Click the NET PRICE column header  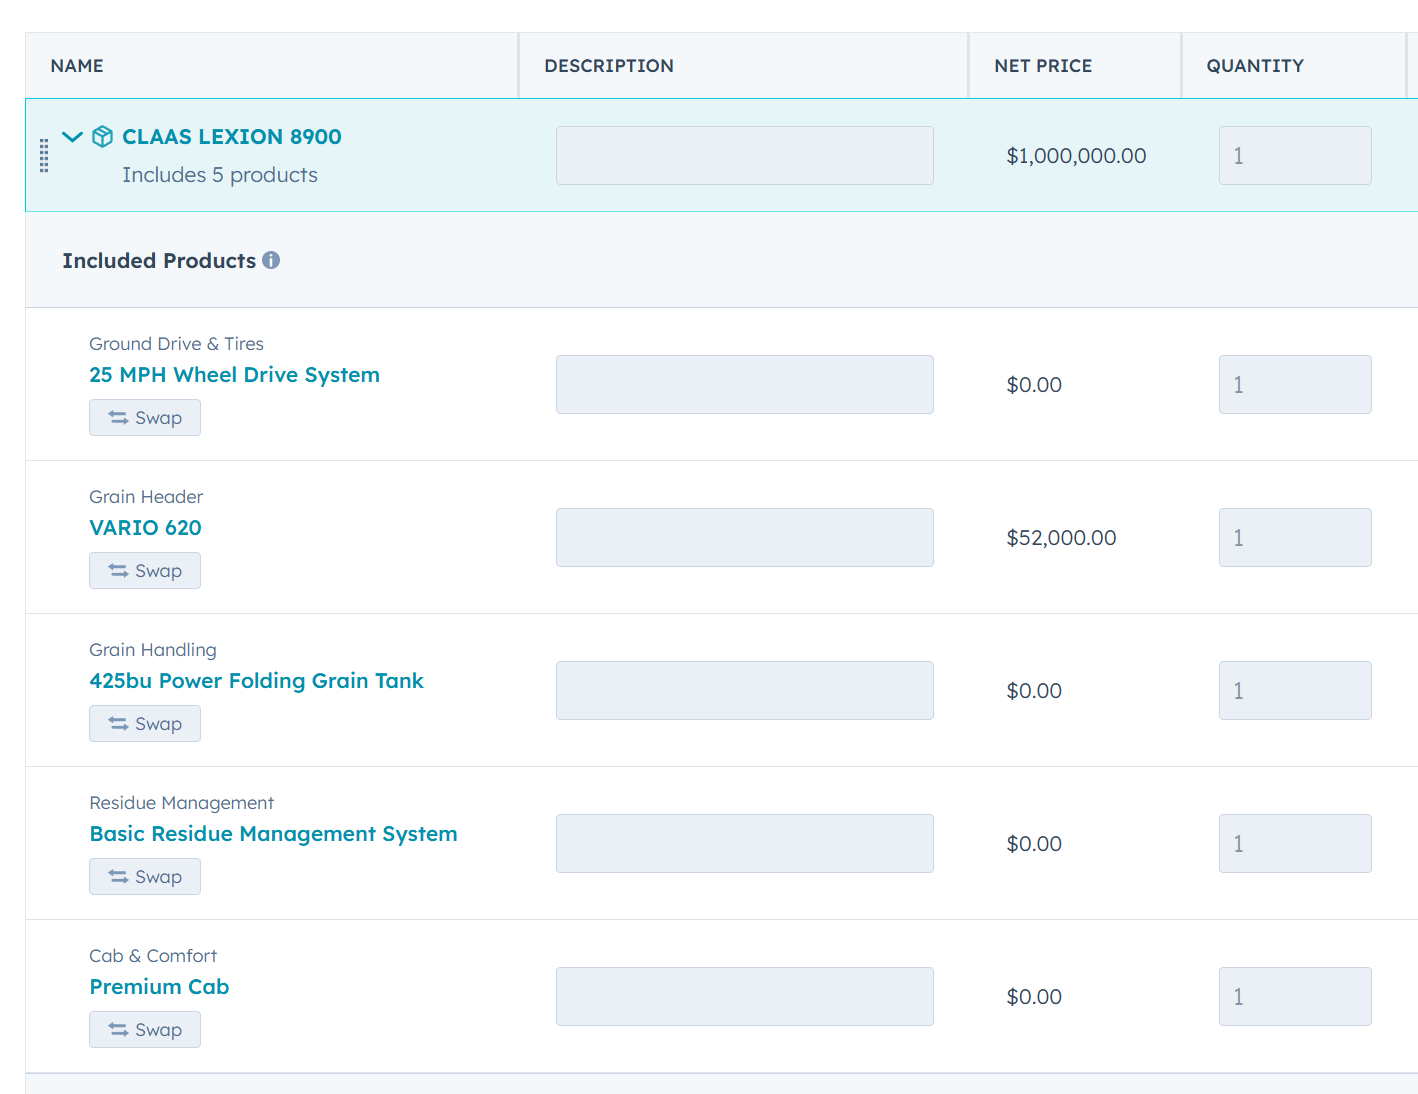pos(1043,65)
